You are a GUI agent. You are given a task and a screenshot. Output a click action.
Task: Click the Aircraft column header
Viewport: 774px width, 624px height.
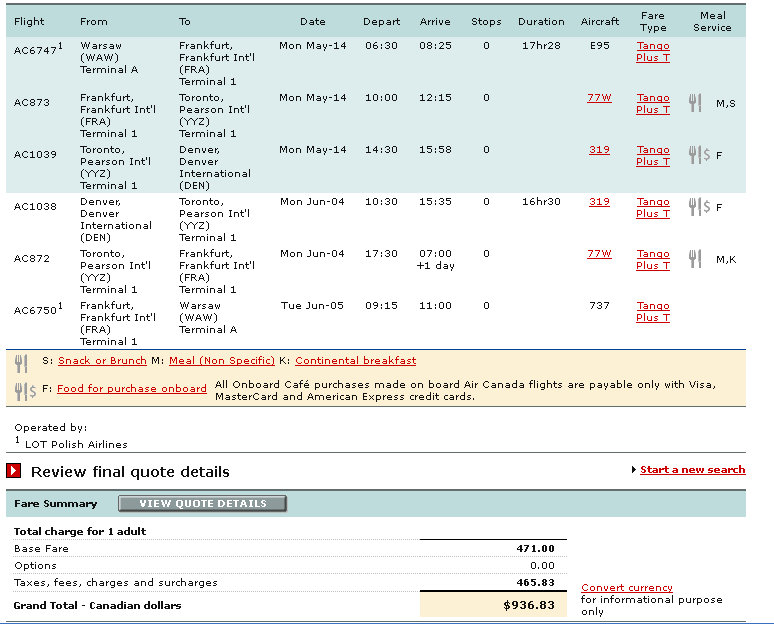(600, 22)
